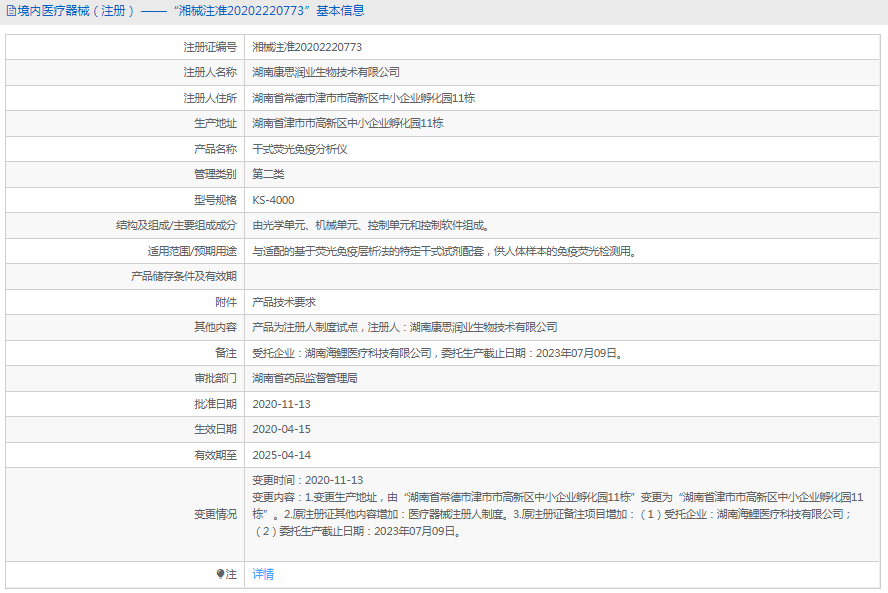This screenshot has height=593, width=888.
Task: Select the 产品名称 row label
Action: point(215,149)
